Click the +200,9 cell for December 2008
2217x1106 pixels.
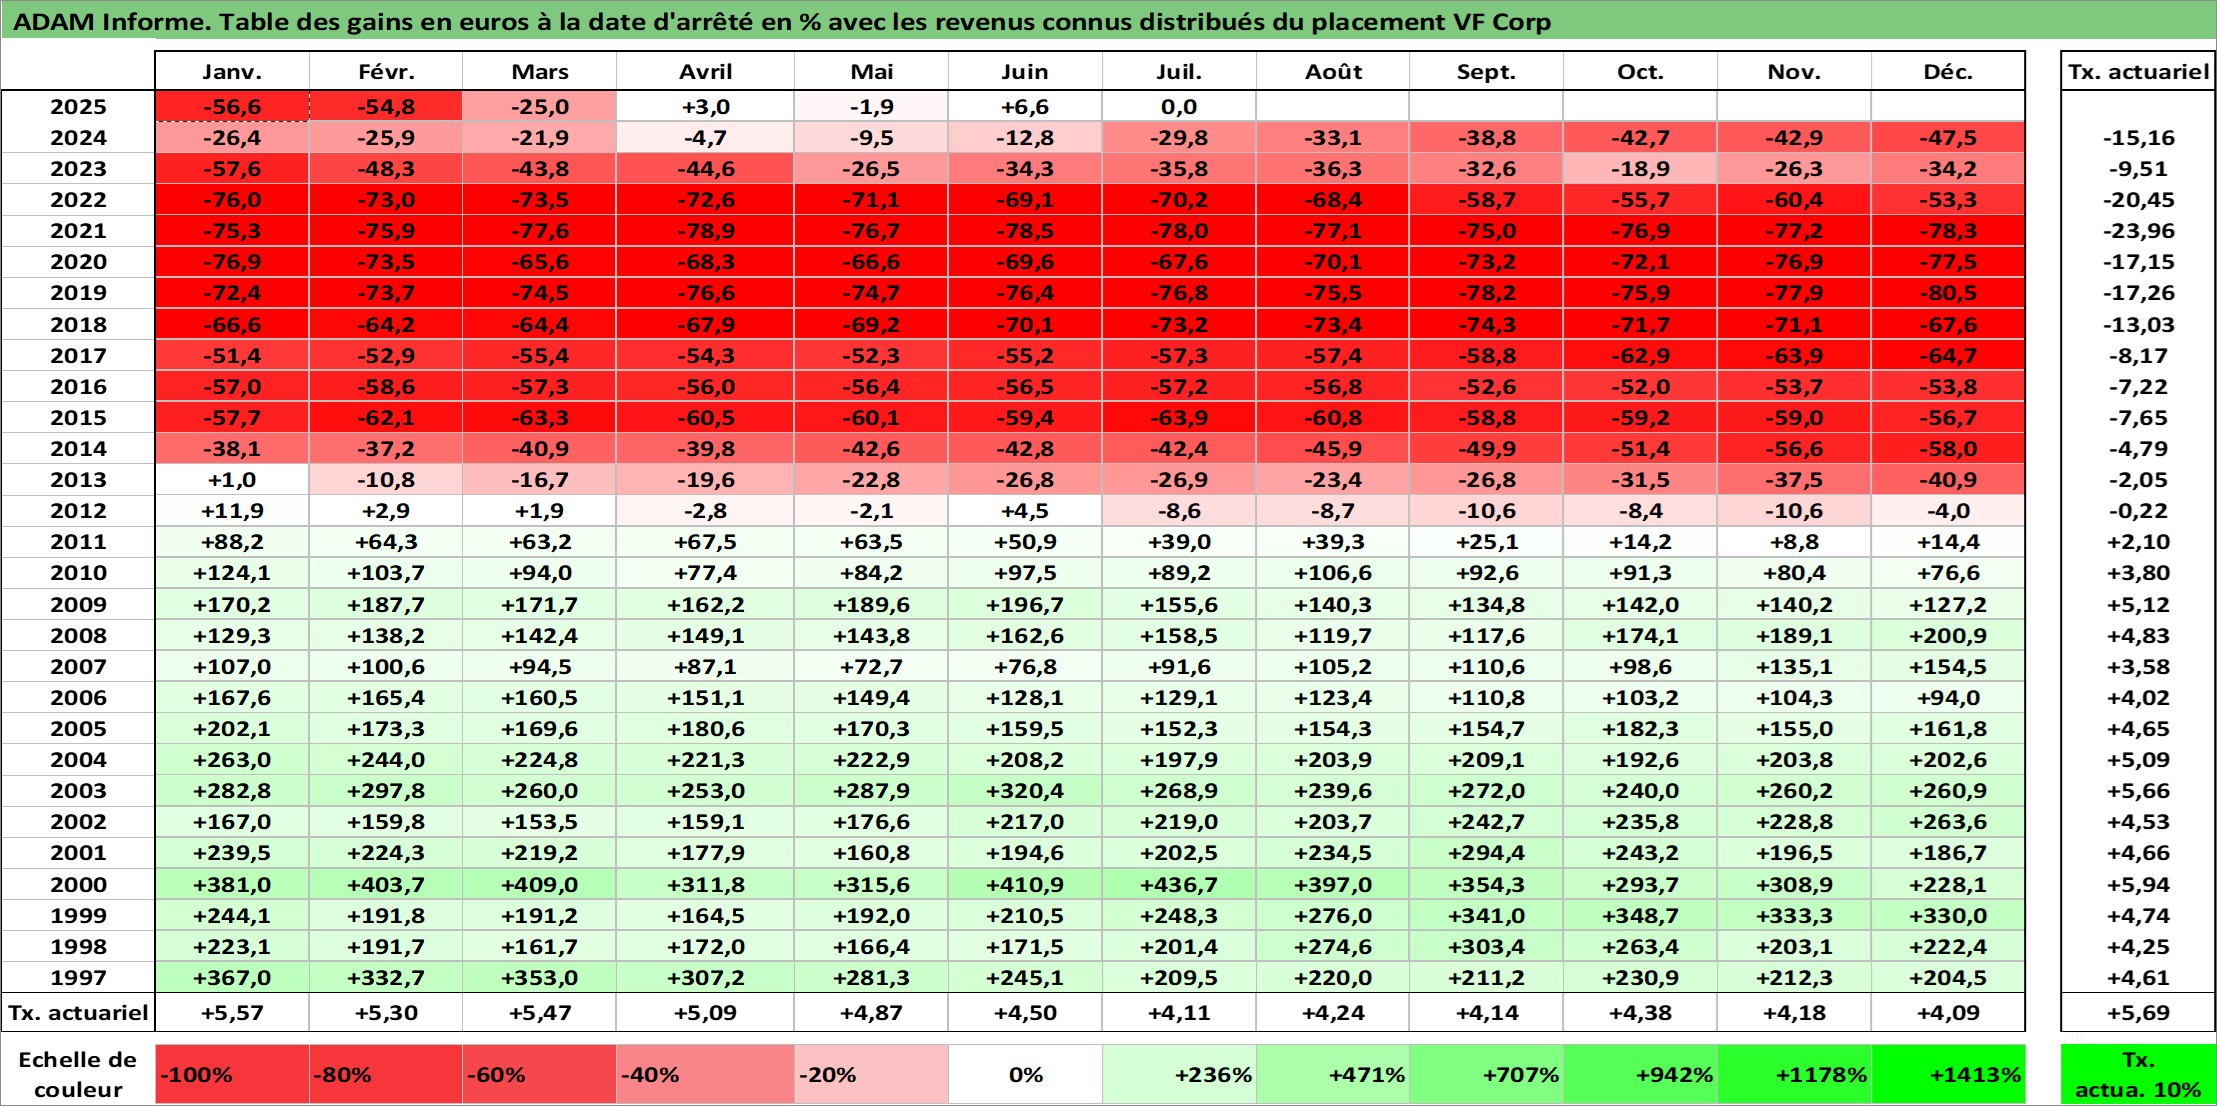1948,635
